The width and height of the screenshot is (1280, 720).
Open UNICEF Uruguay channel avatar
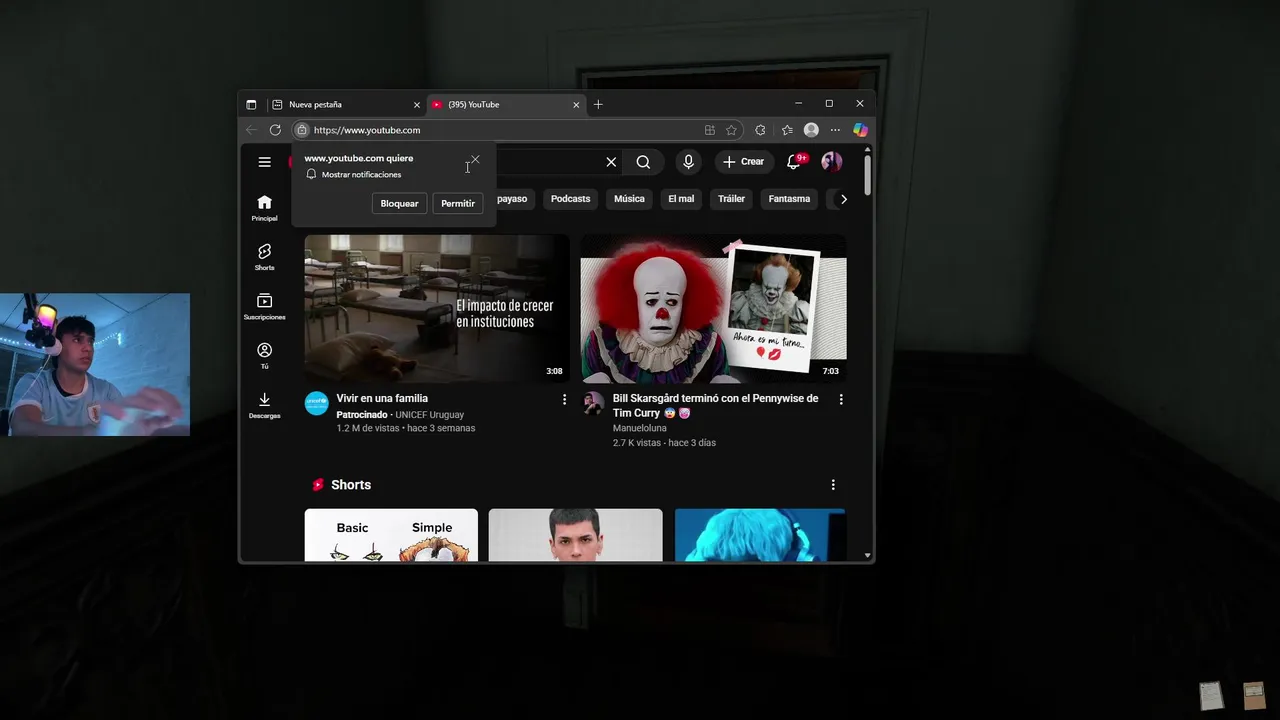click(x=316, y=403)
